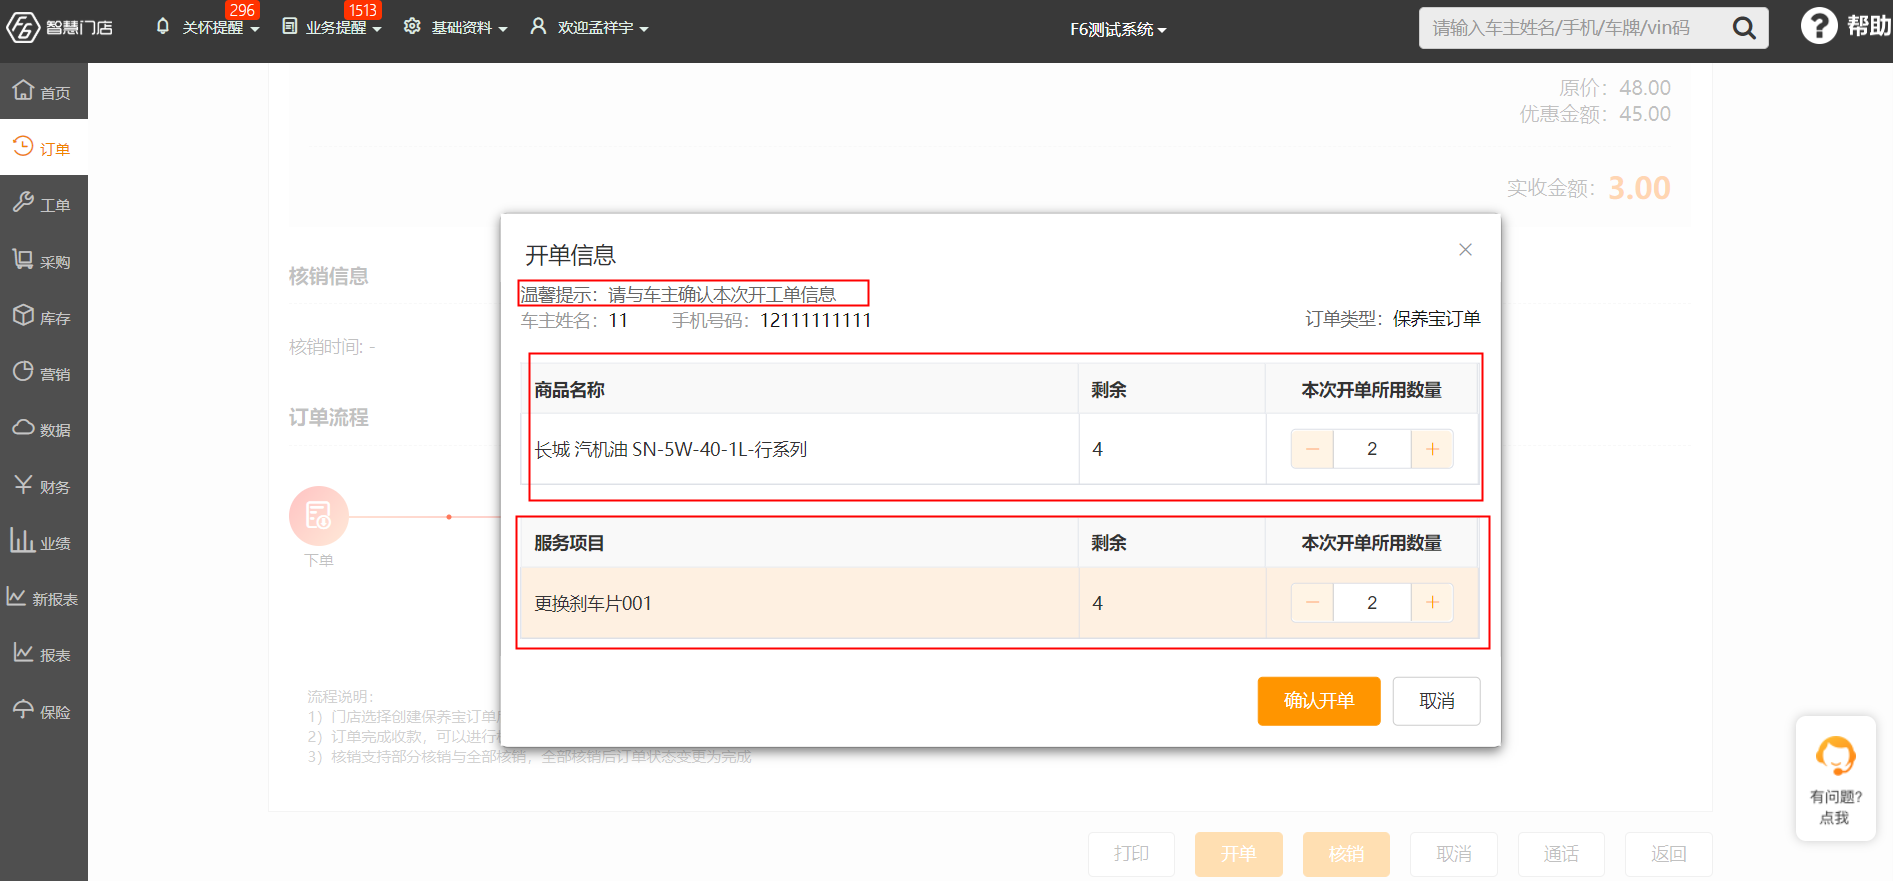Viewport: 1893px width, 881px height.
Task: Click 取消 in the 开单信息 dialog
Action: 1437,701
